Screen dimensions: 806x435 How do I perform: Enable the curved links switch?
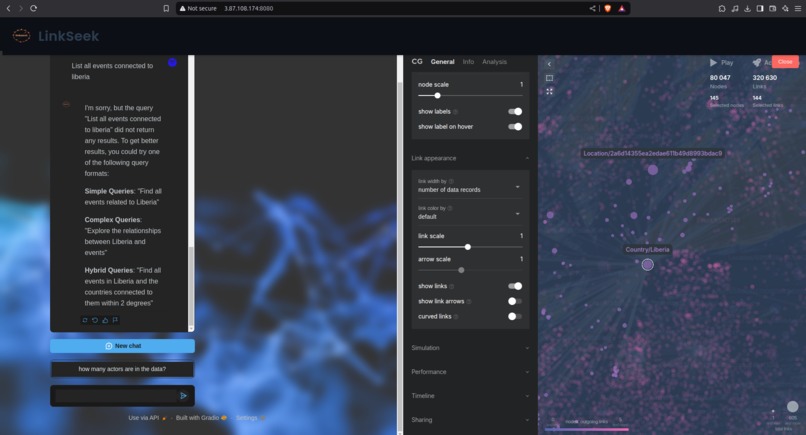point(515,316)
